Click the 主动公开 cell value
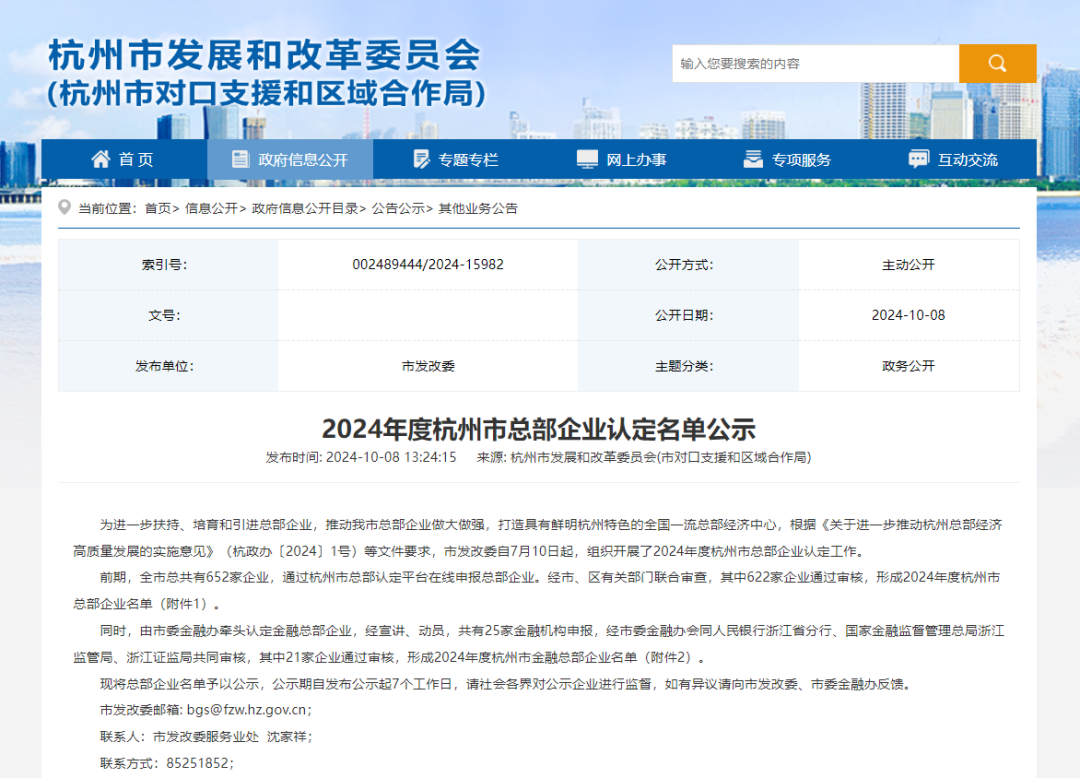 (908, 264)
